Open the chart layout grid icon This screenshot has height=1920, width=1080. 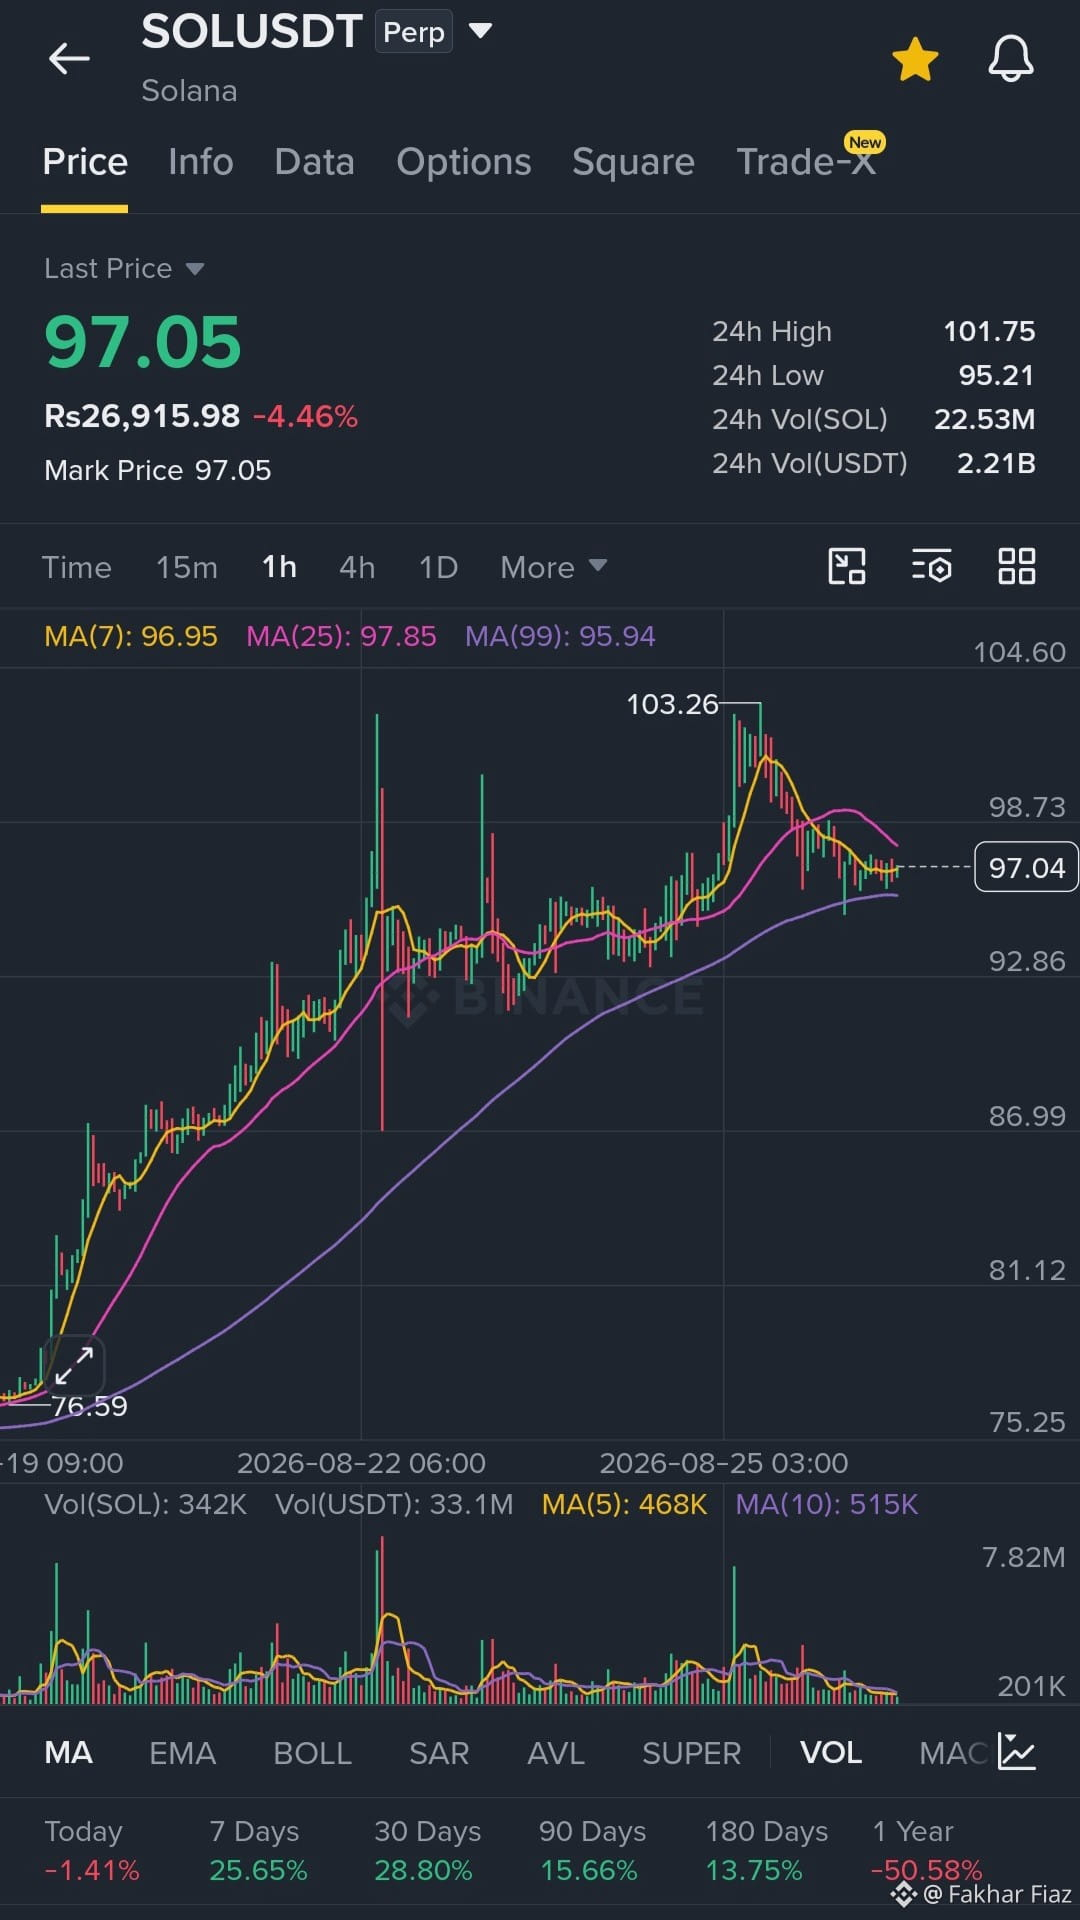click(1016, 566)
